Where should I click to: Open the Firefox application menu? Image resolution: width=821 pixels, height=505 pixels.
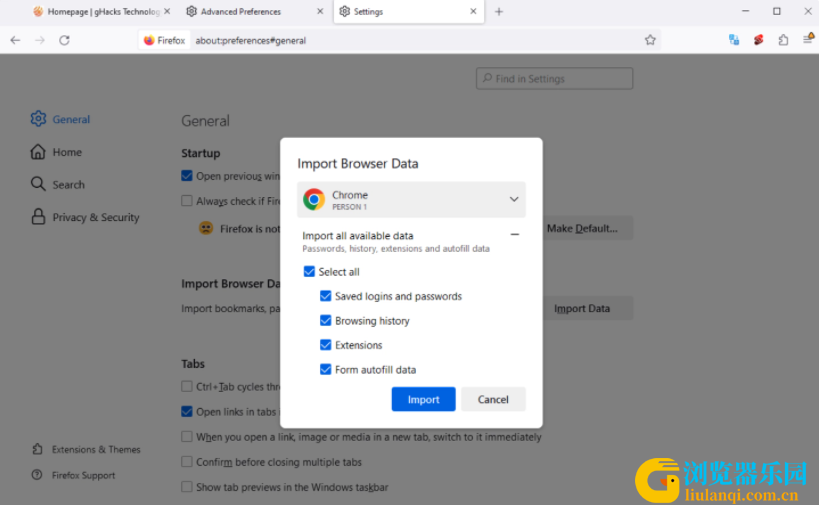808,40
